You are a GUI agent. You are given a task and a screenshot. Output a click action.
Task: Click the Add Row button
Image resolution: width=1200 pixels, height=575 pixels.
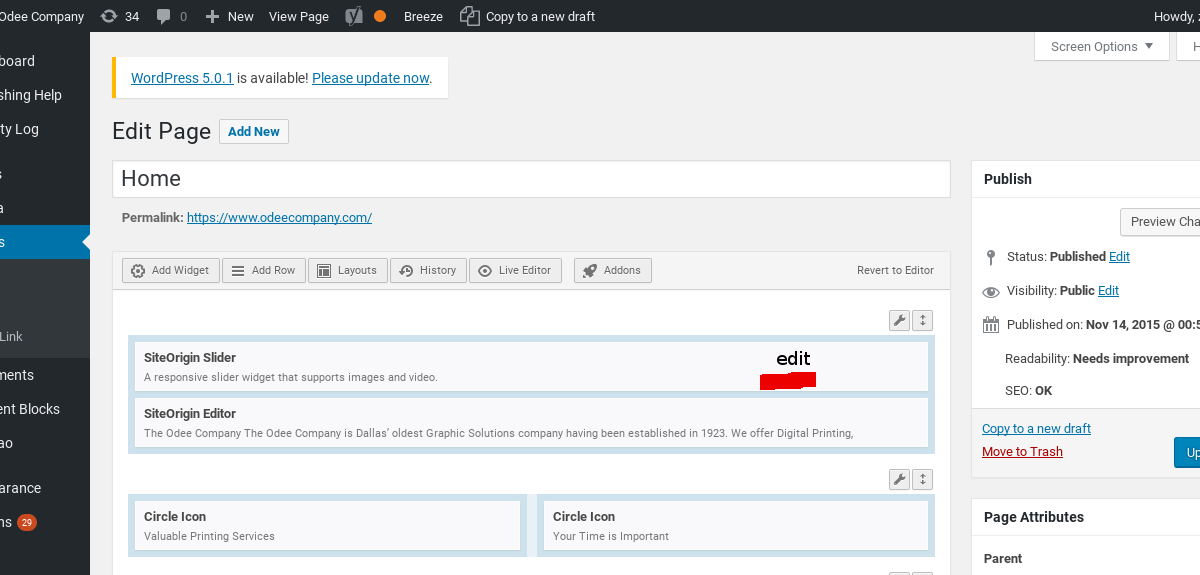264,270
